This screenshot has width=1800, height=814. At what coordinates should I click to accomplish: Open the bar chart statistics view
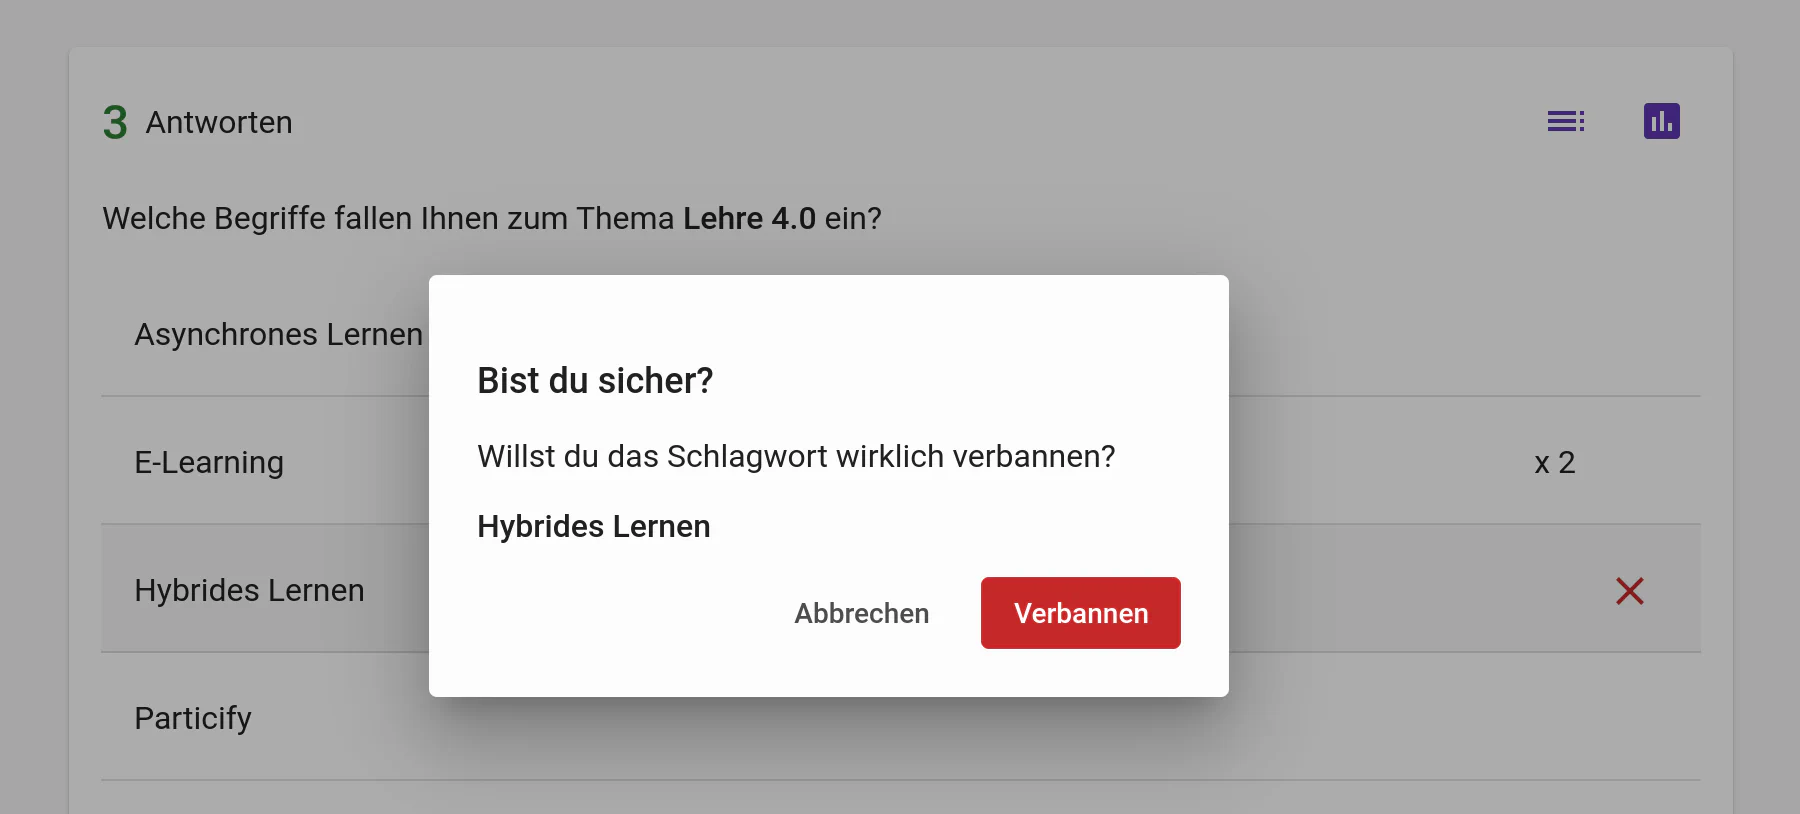[x=1661, y=121]
